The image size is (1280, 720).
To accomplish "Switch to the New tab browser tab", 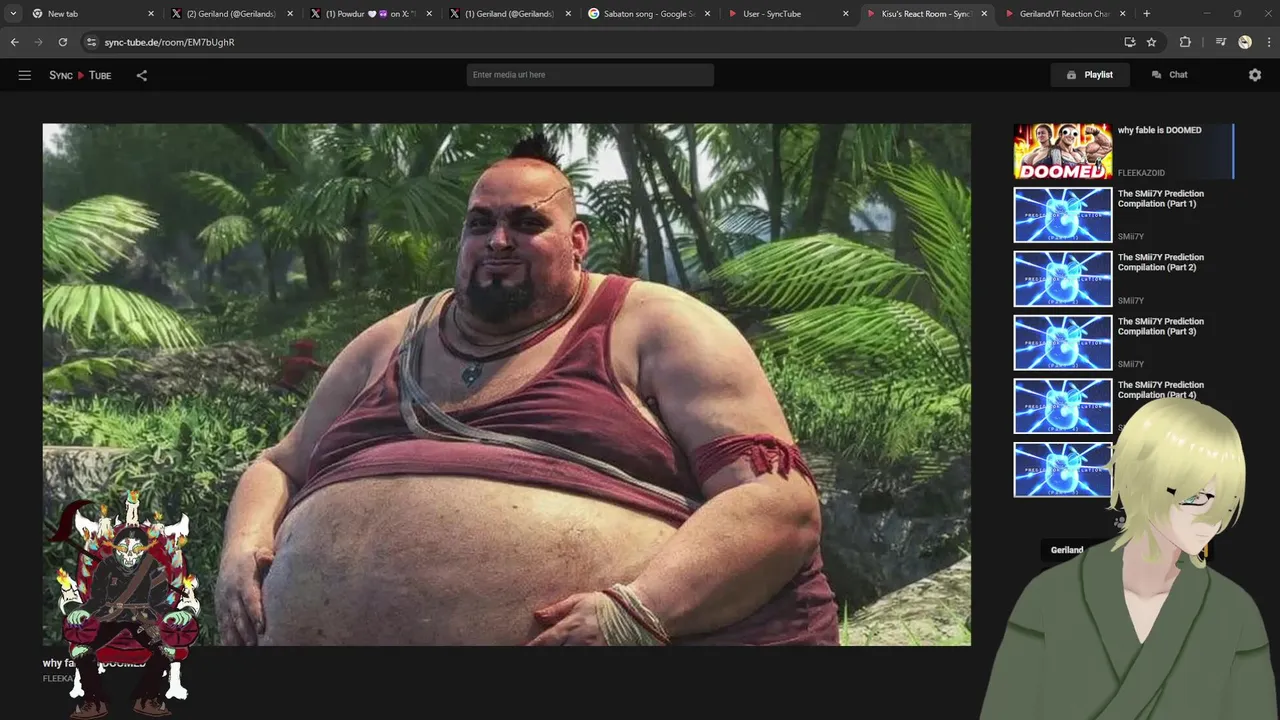I will click(x=92, y=14).
